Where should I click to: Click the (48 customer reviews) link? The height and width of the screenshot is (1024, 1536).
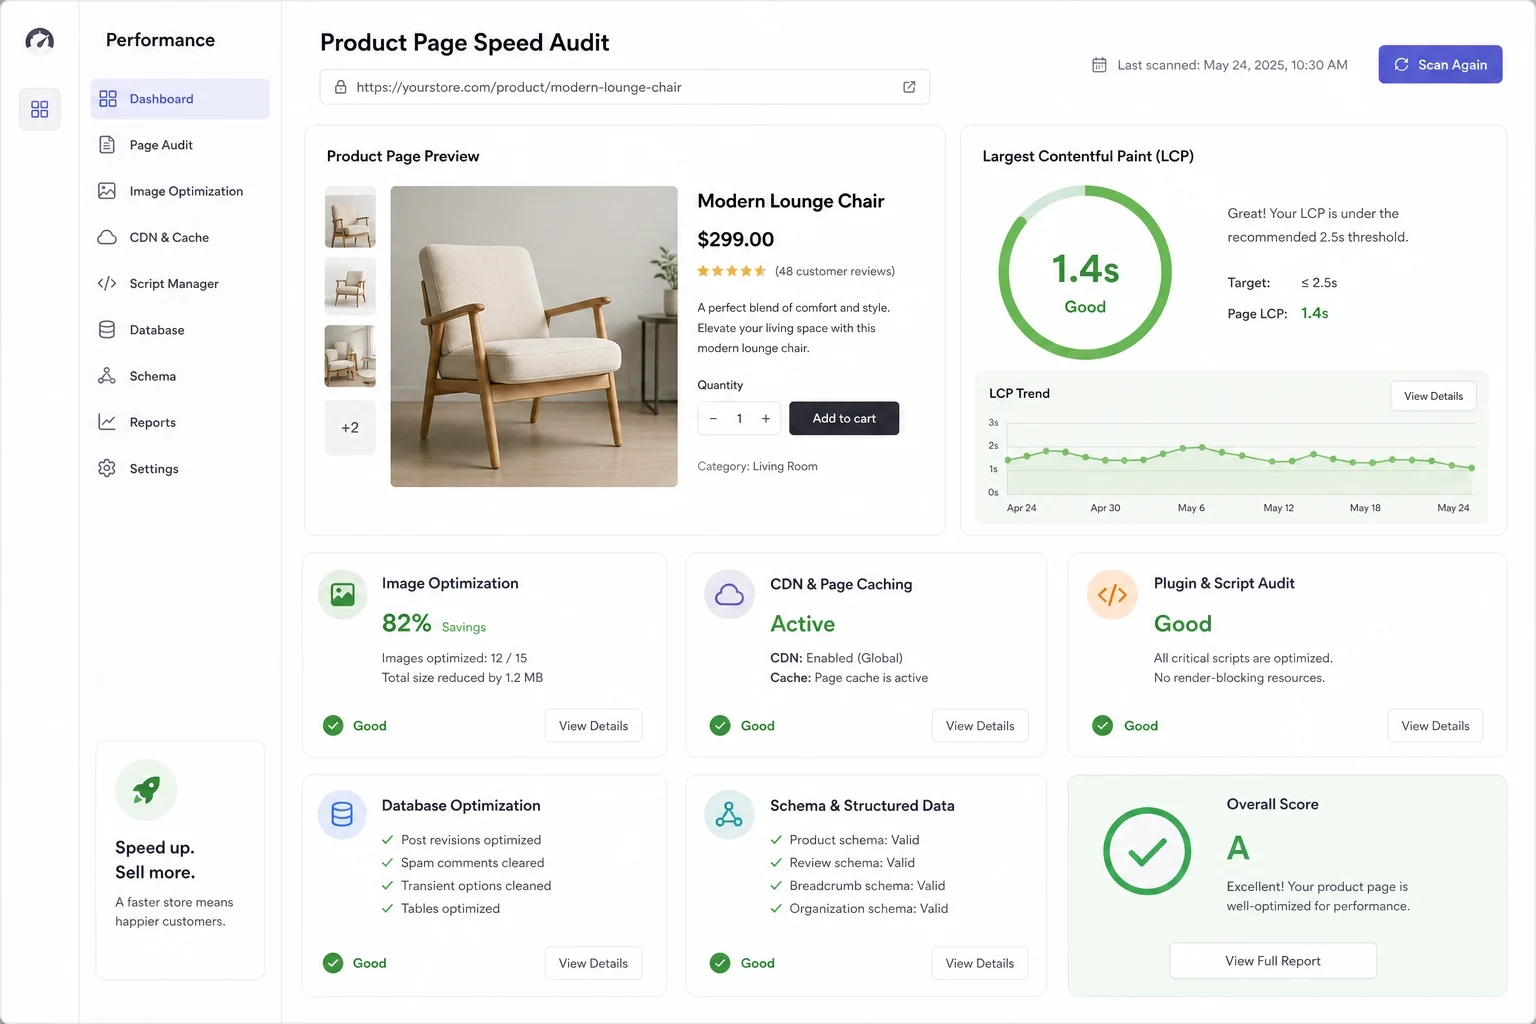[x=835, y=271]
